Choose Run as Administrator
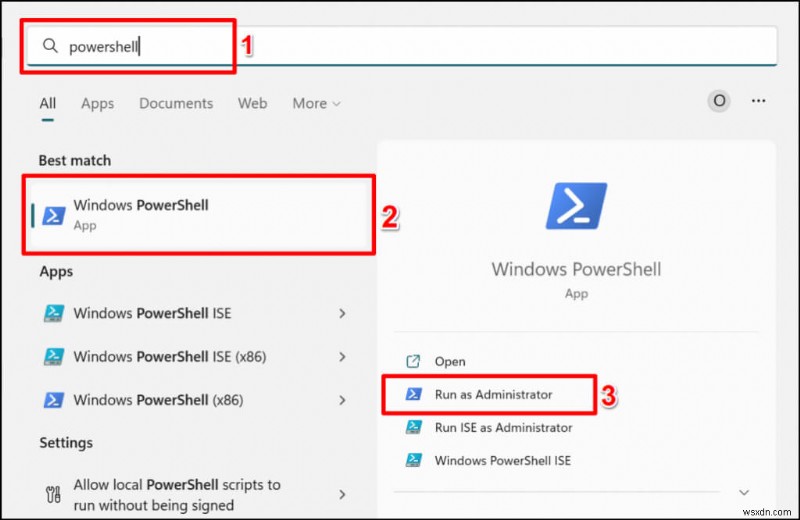The height and width of the screenshot is (520, 800). (x=493, y=394)
